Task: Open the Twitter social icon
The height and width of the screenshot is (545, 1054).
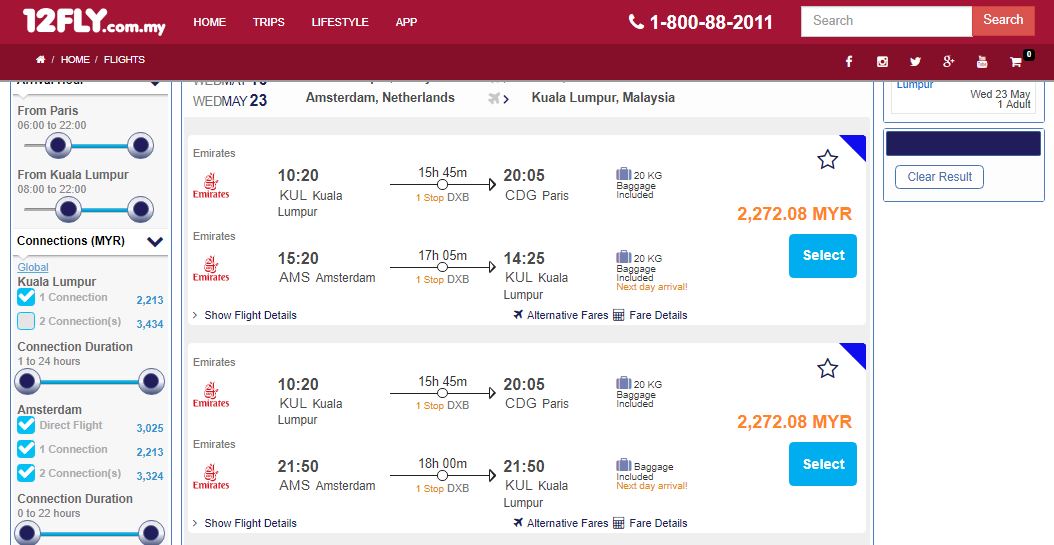Action: coord(915,62)
